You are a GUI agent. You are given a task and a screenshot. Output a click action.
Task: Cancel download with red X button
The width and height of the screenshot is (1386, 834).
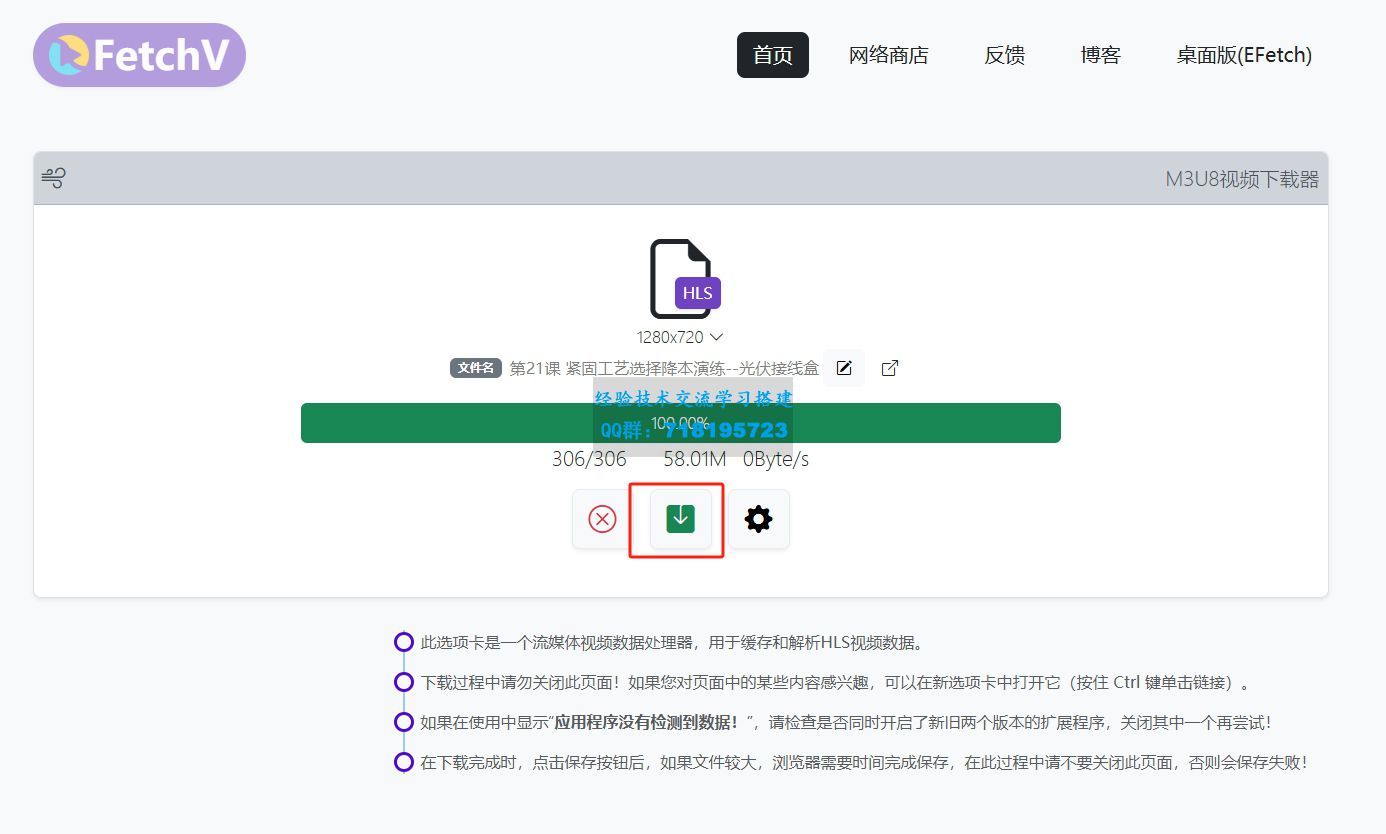point(602,519)
